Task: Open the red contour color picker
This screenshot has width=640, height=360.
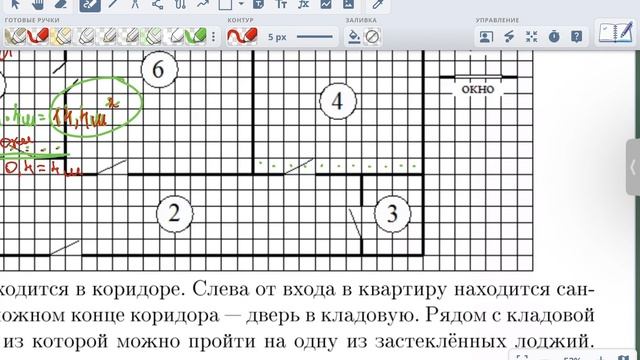Action: (x=242, y=36)
